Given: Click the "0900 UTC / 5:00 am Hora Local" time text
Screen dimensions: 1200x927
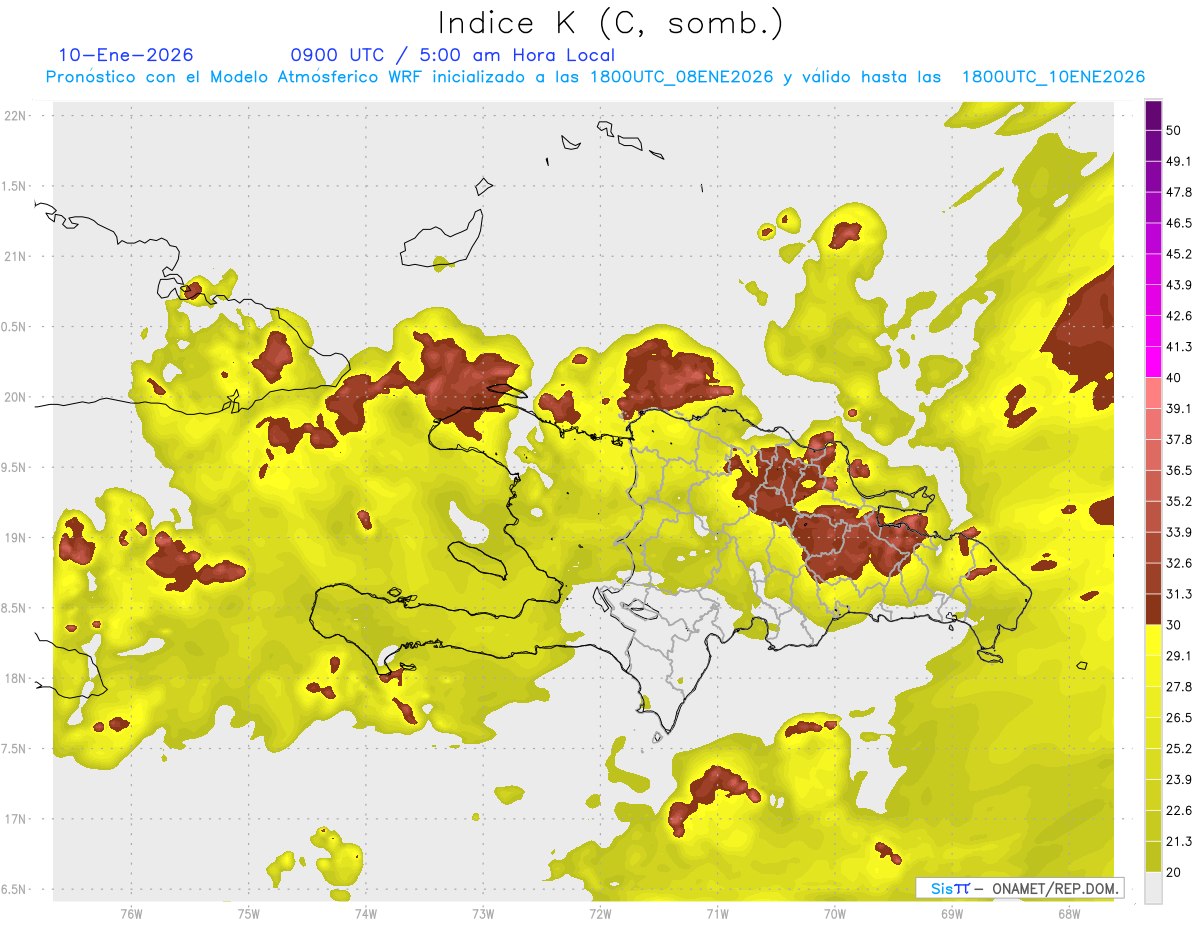Looking at the screenshot, I should [452, 55].
